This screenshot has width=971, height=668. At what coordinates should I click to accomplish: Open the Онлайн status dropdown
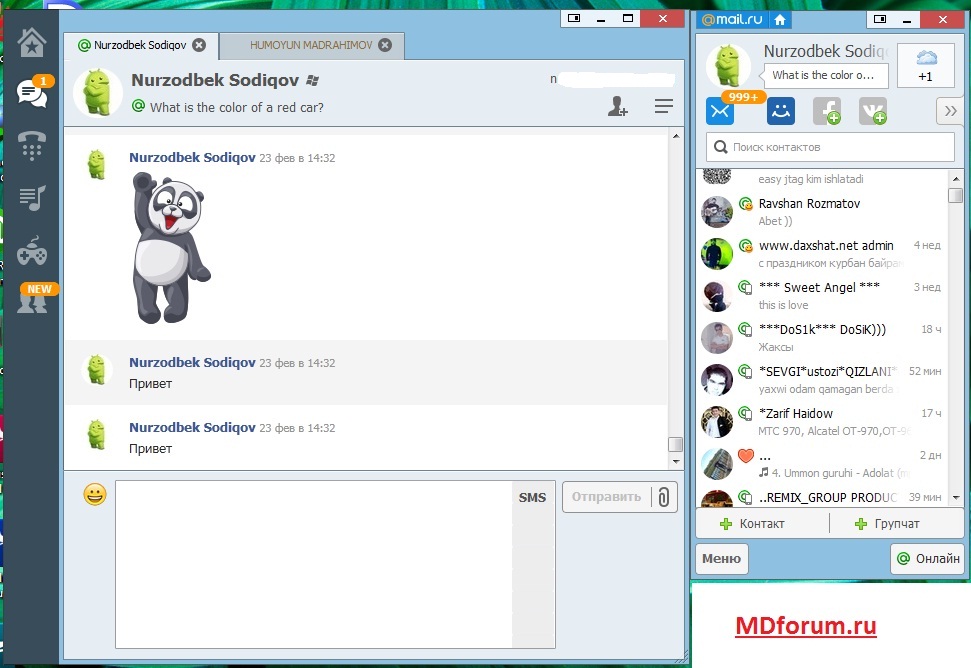[x=928, y=559]
